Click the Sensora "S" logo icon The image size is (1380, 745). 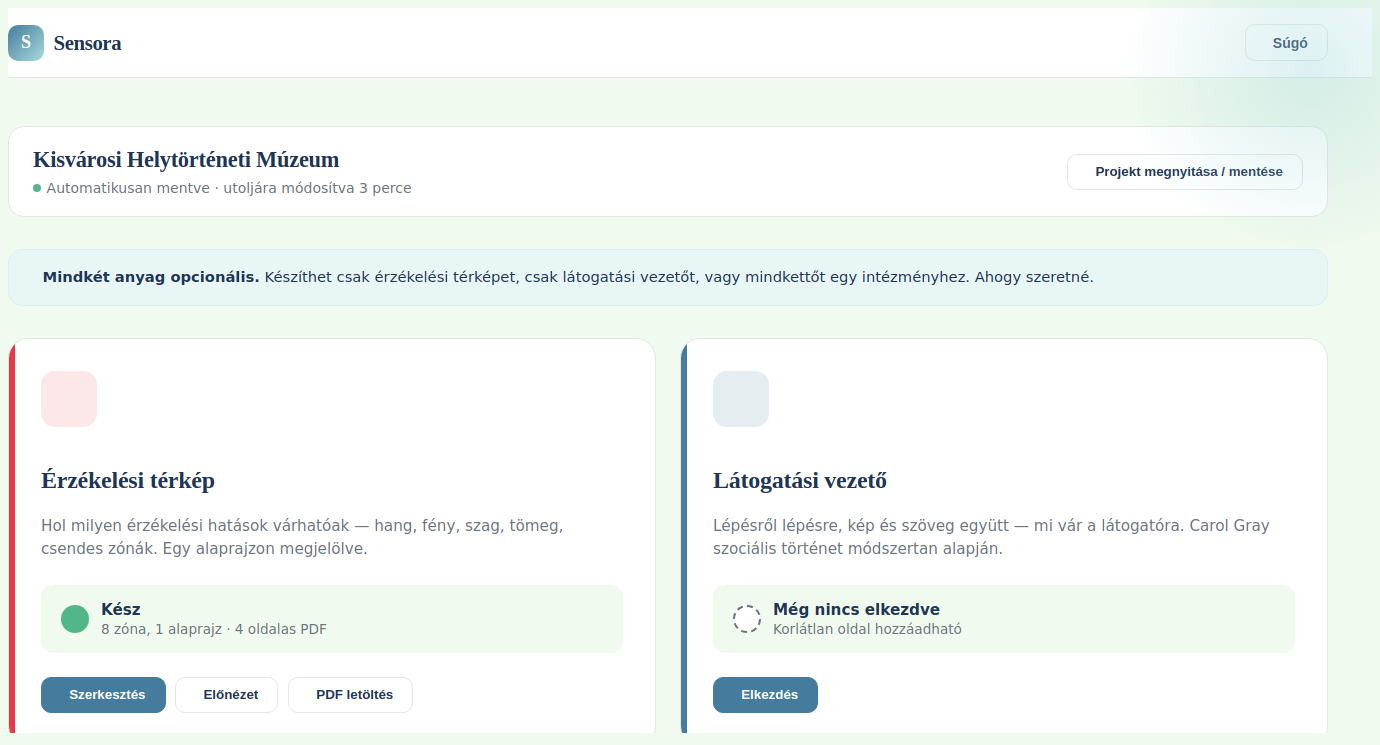pyautogui.click(x=26, y=43)
